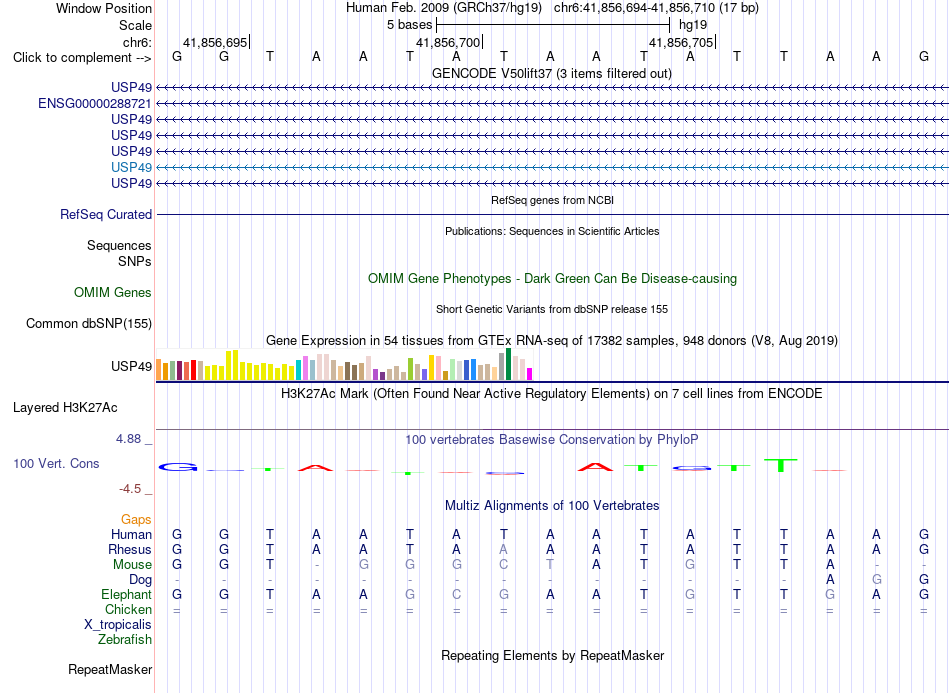Open the Layered H3K27Ac track label
The height and width of the screenshot is (693, 950).
[x=65, y=408]
